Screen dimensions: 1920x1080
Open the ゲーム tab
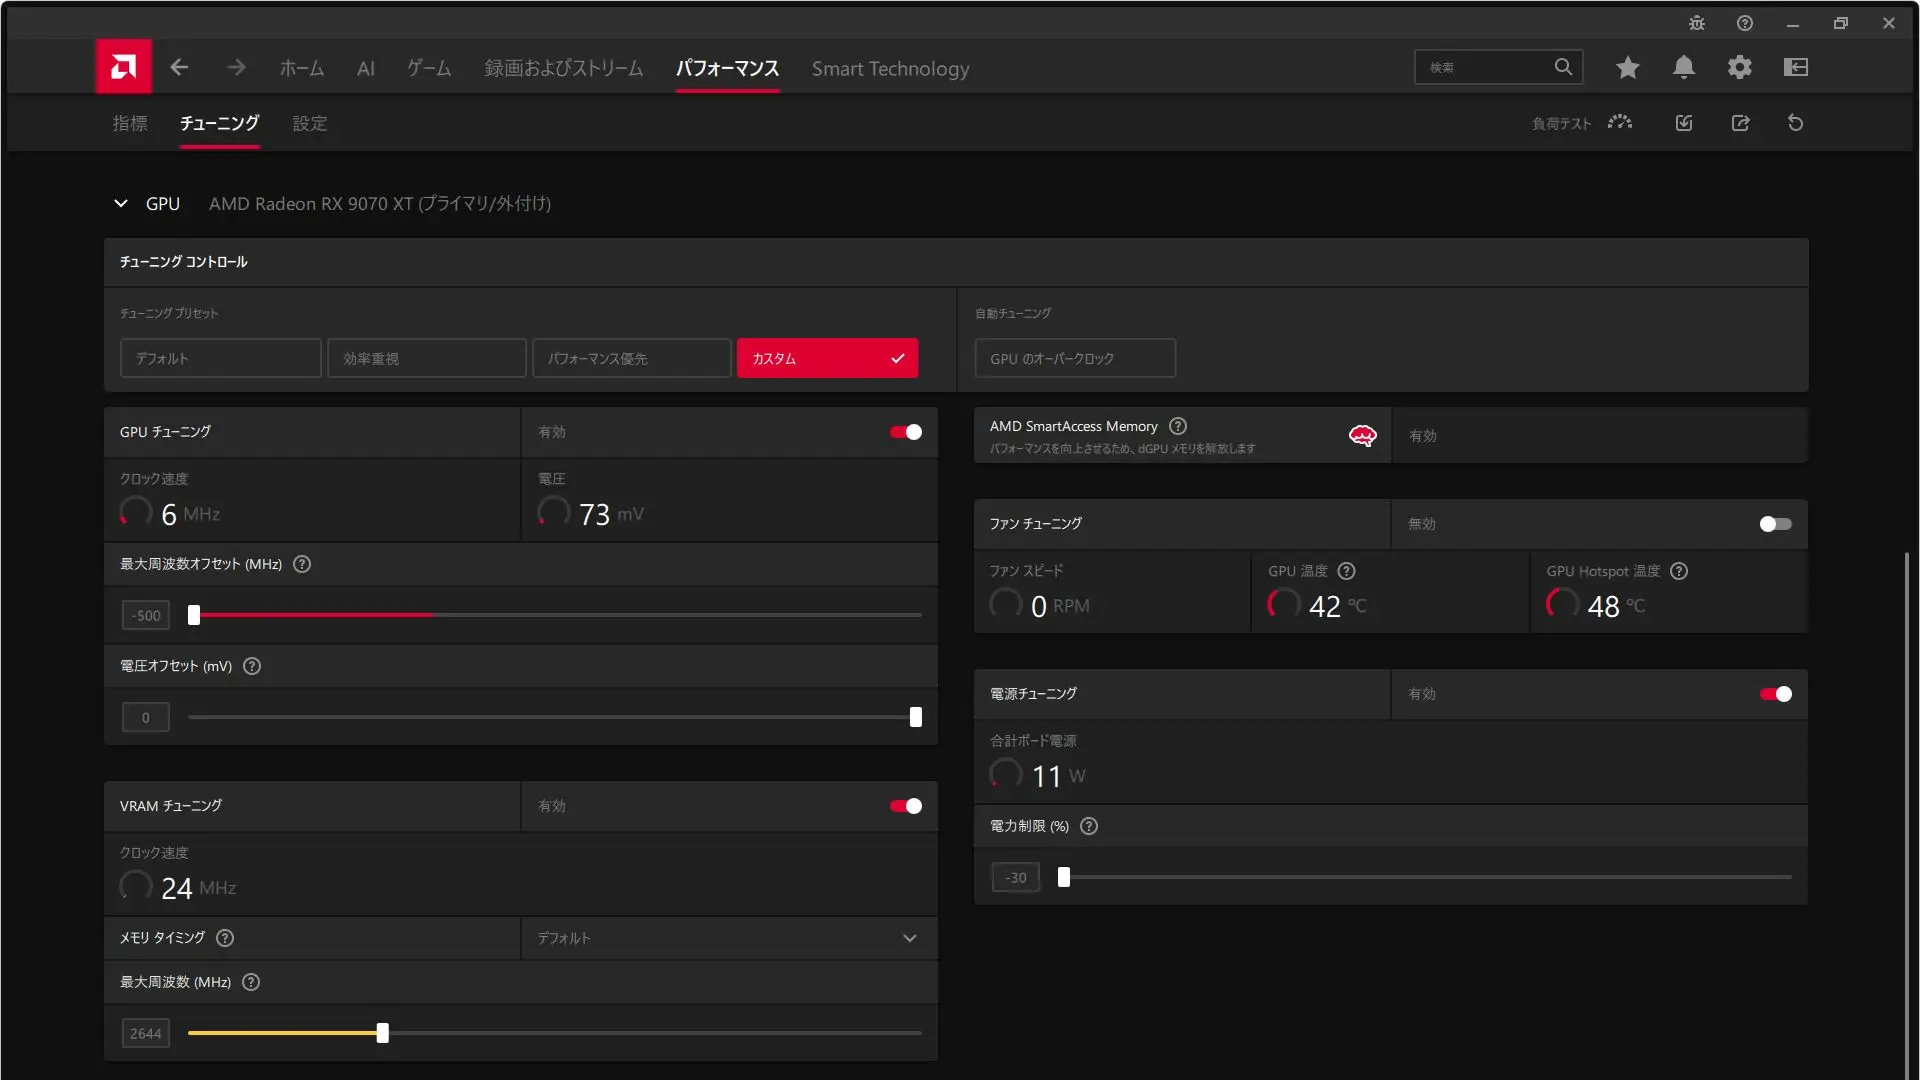pyautogui.click(x=429, y=68)
